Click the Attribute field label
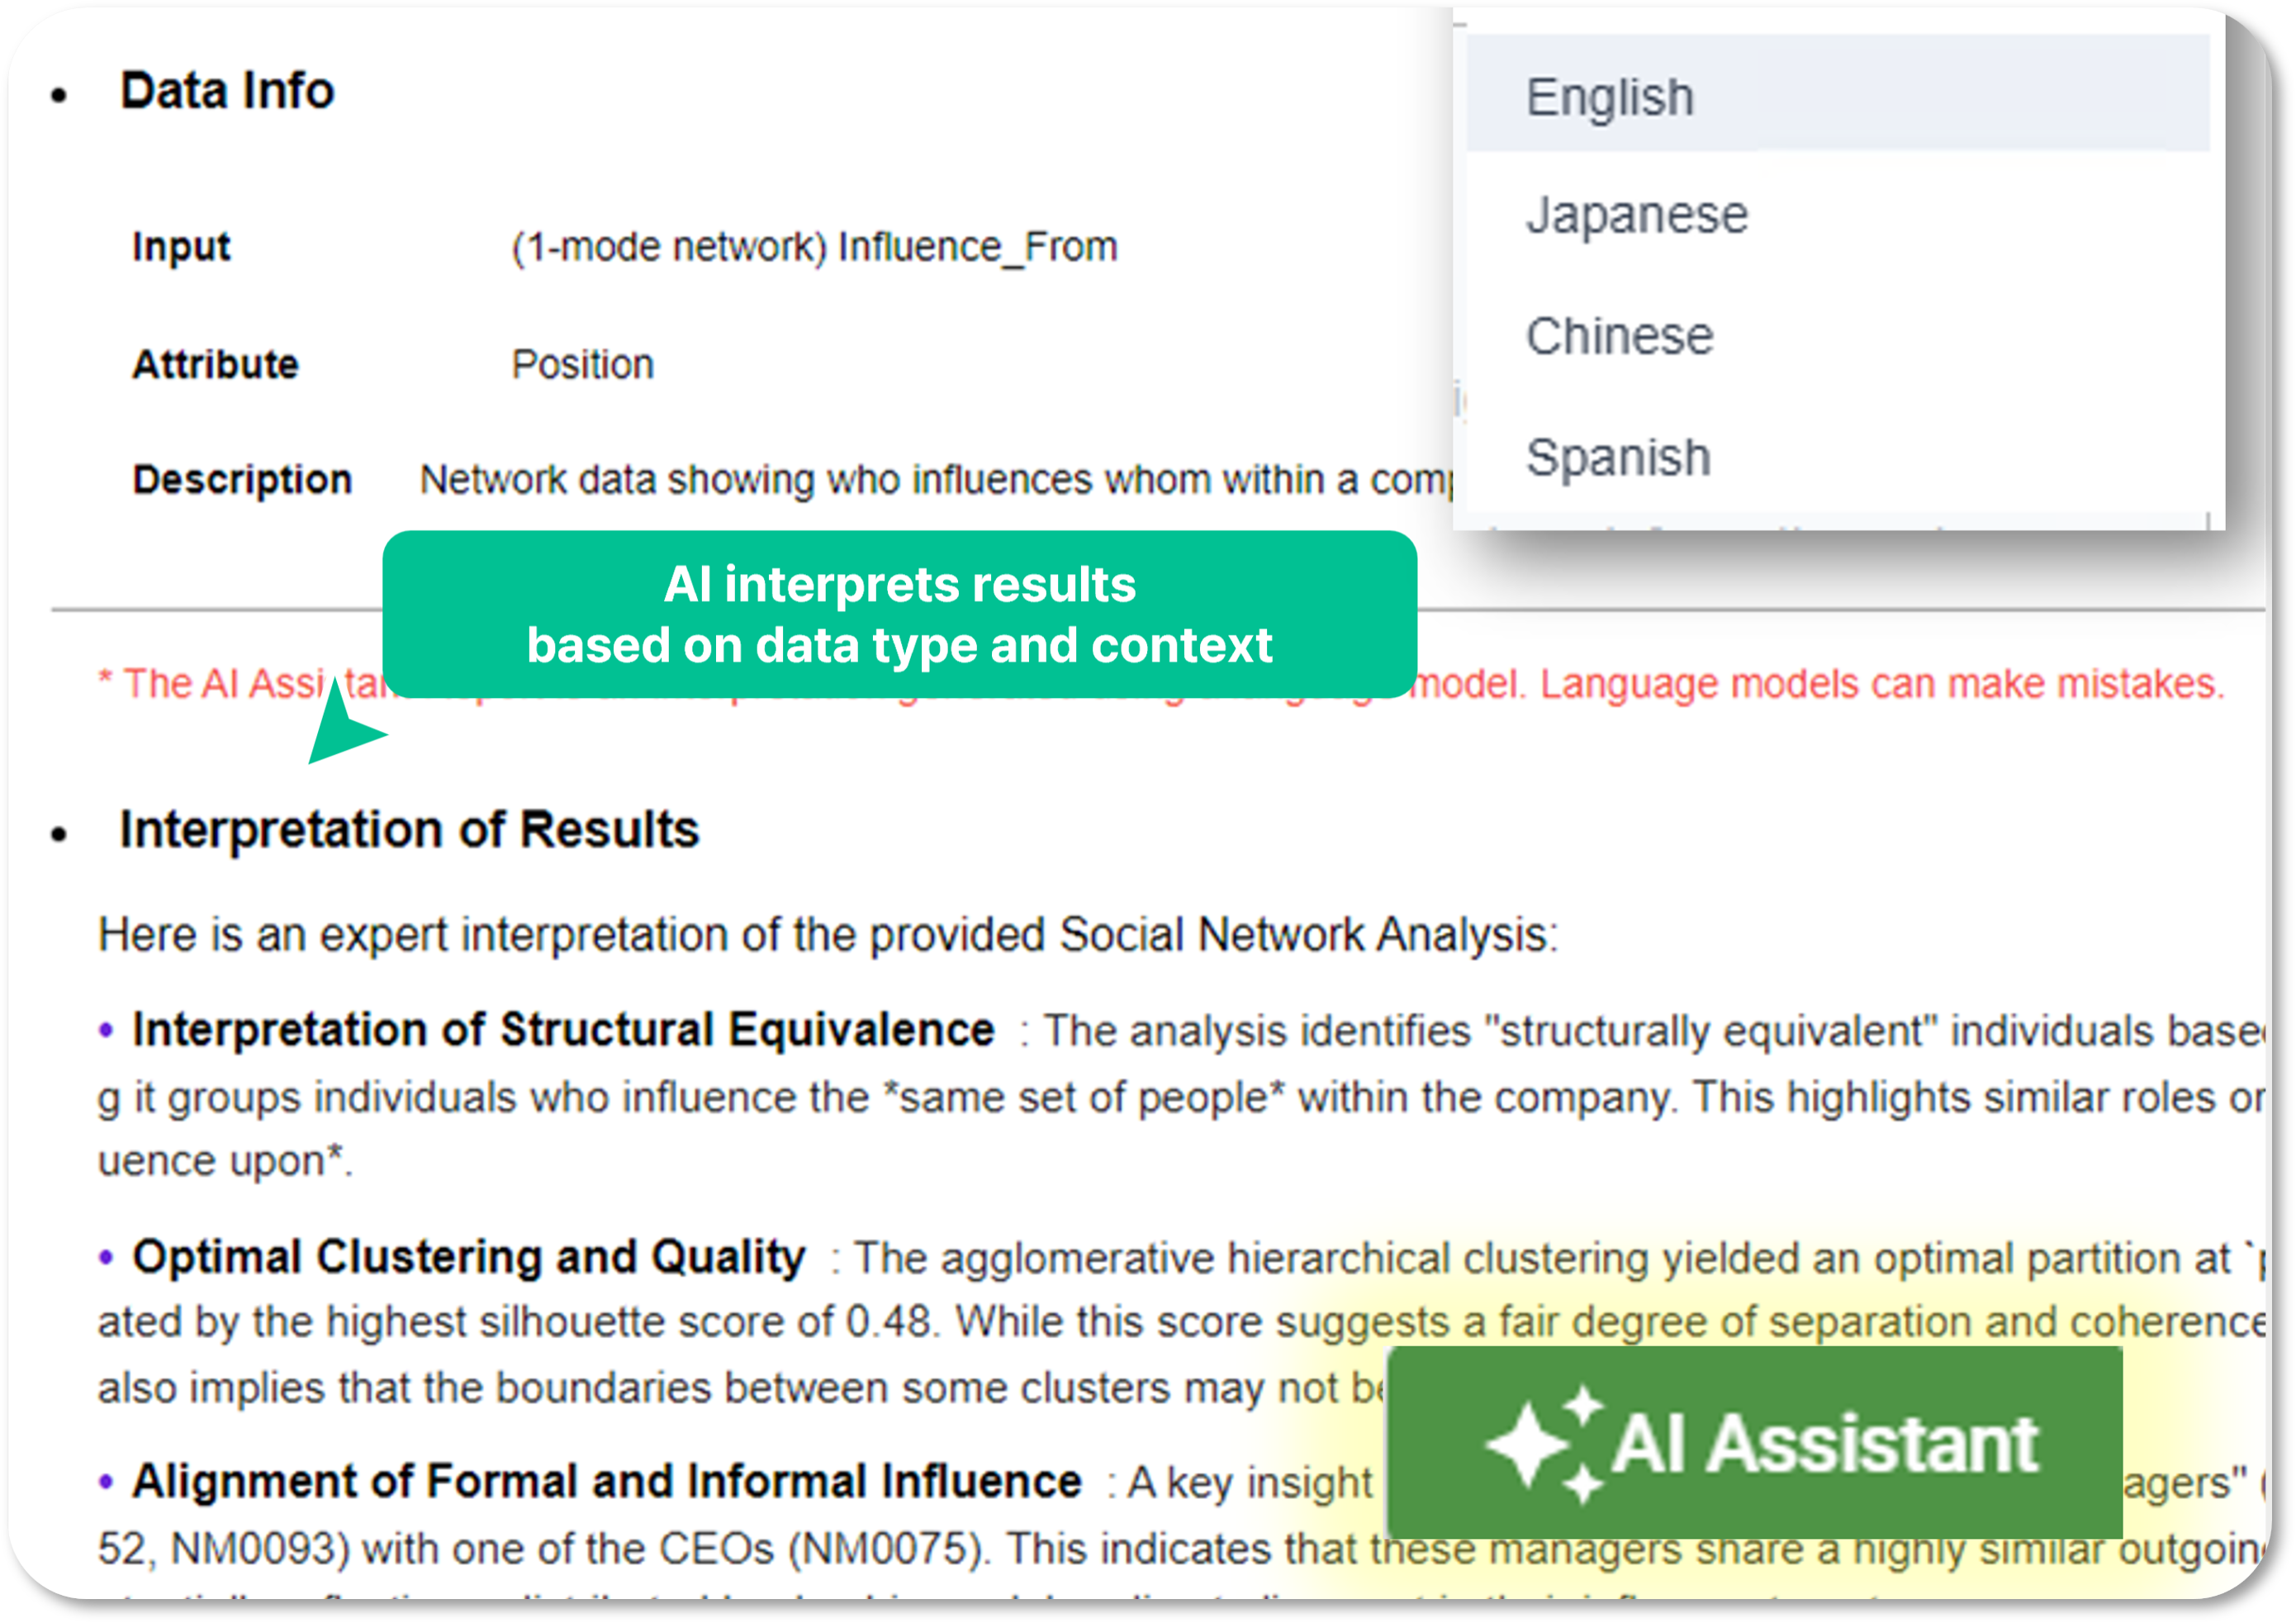Viewport: 2296px width, 1623px height. point(215,364)
